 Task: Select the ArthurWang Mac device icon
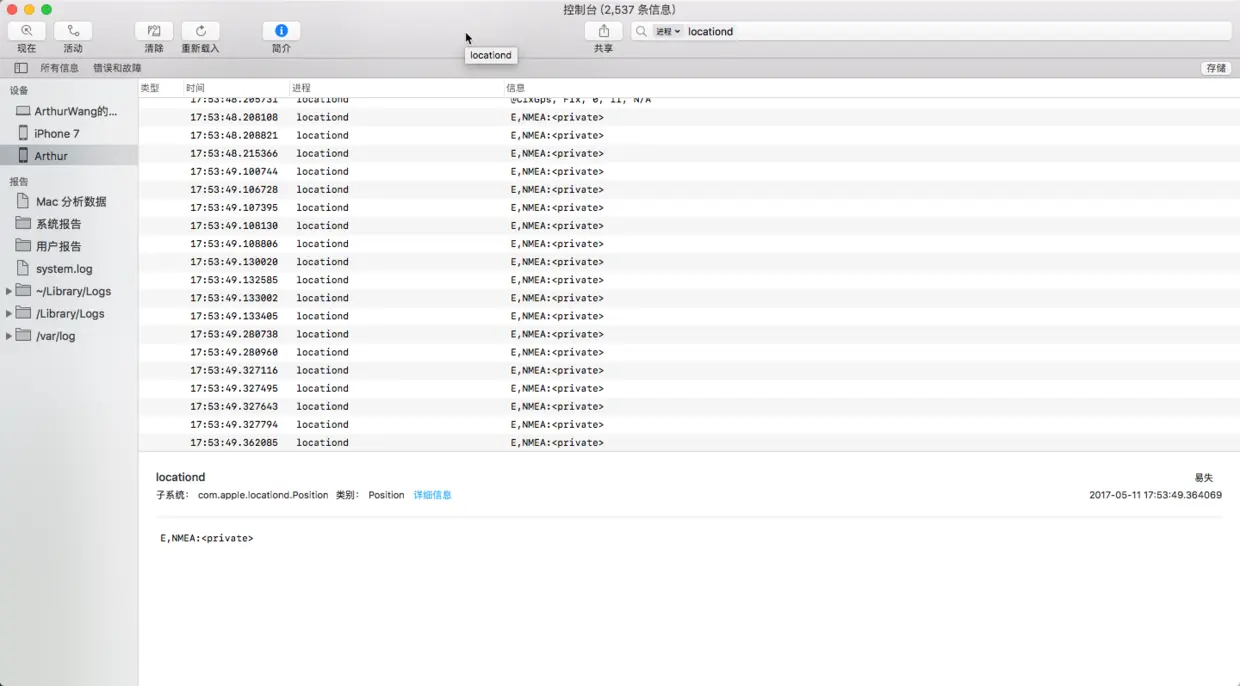(x=23, y=111)
